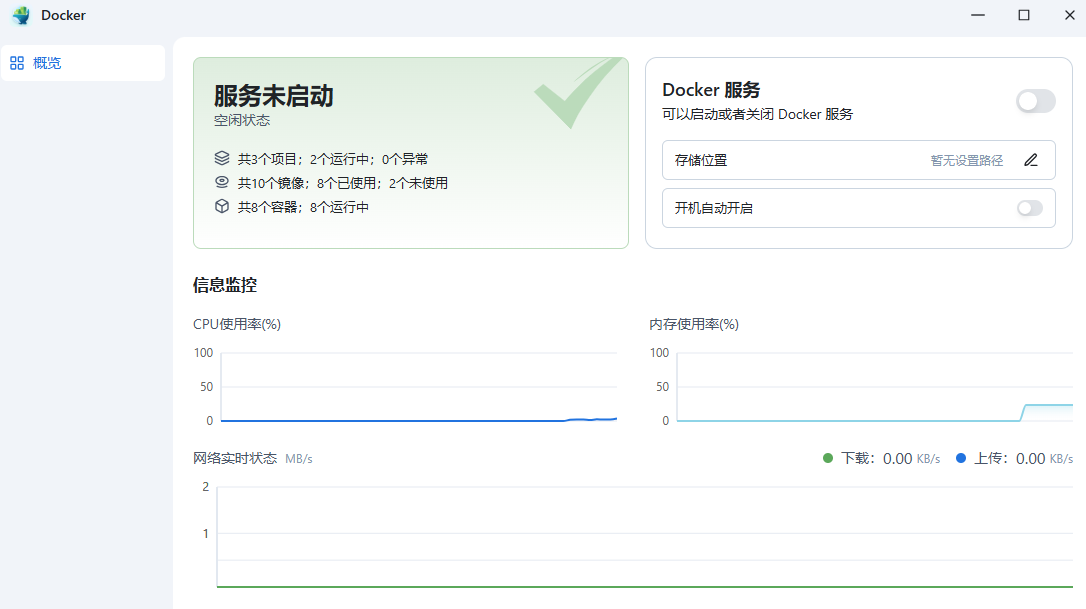
Task: Select the 概览 sidebar label
Action: [x=47, y=63]
